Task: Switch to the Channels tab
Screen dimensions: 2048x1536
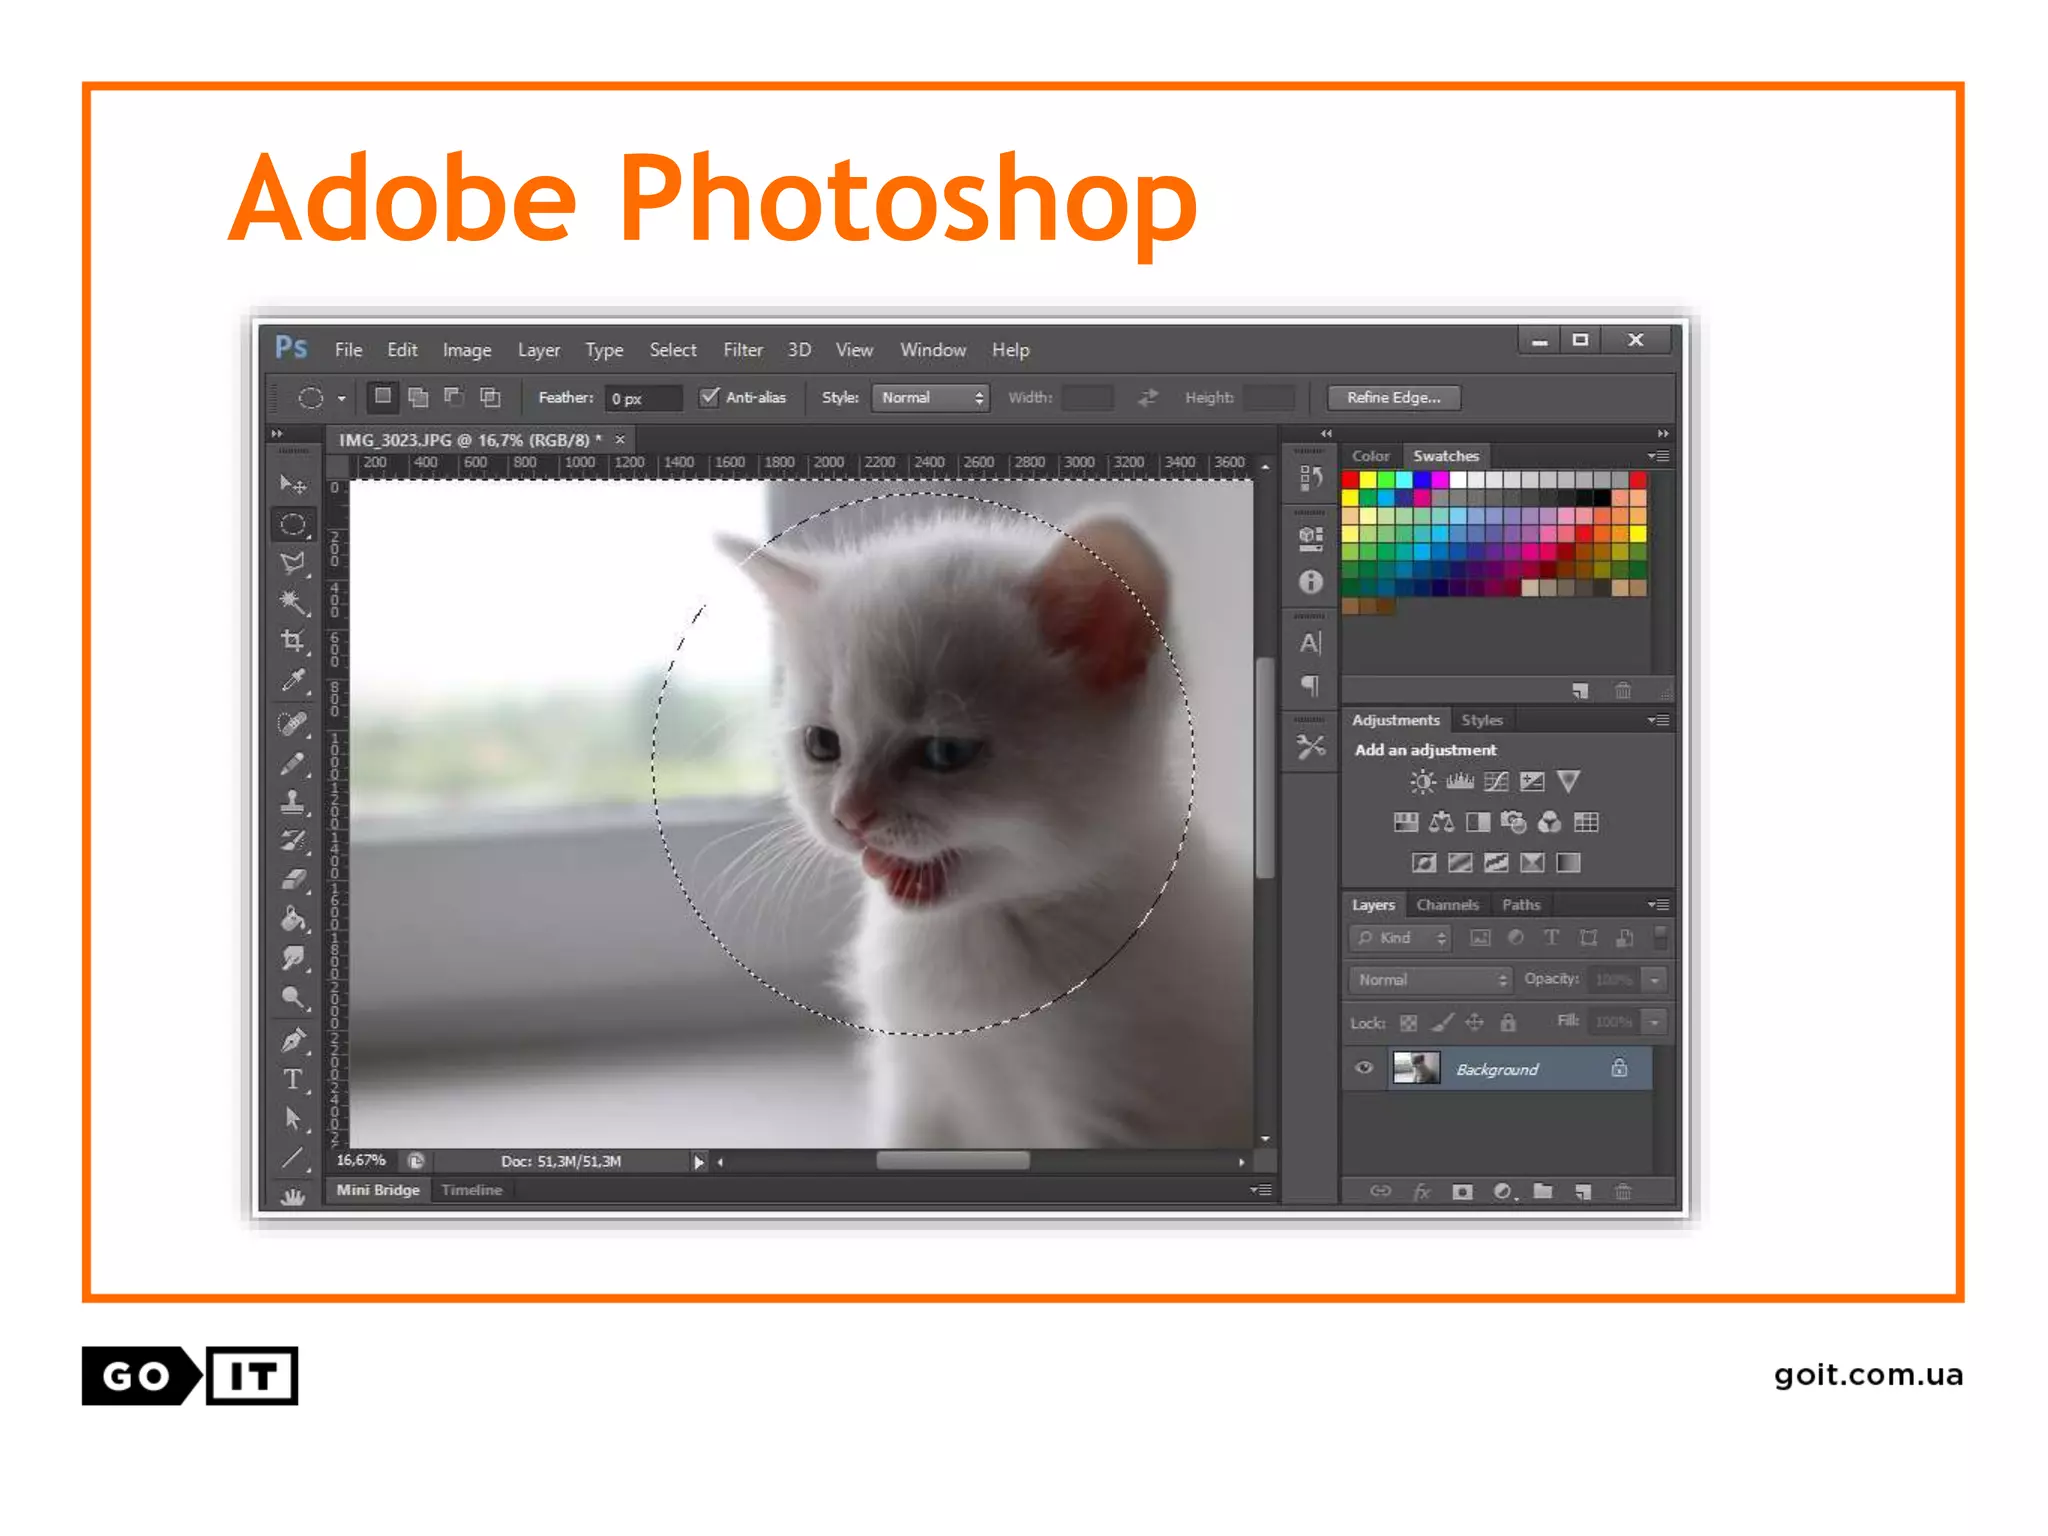Action: pyautogui.click(x=1447, y=905)
